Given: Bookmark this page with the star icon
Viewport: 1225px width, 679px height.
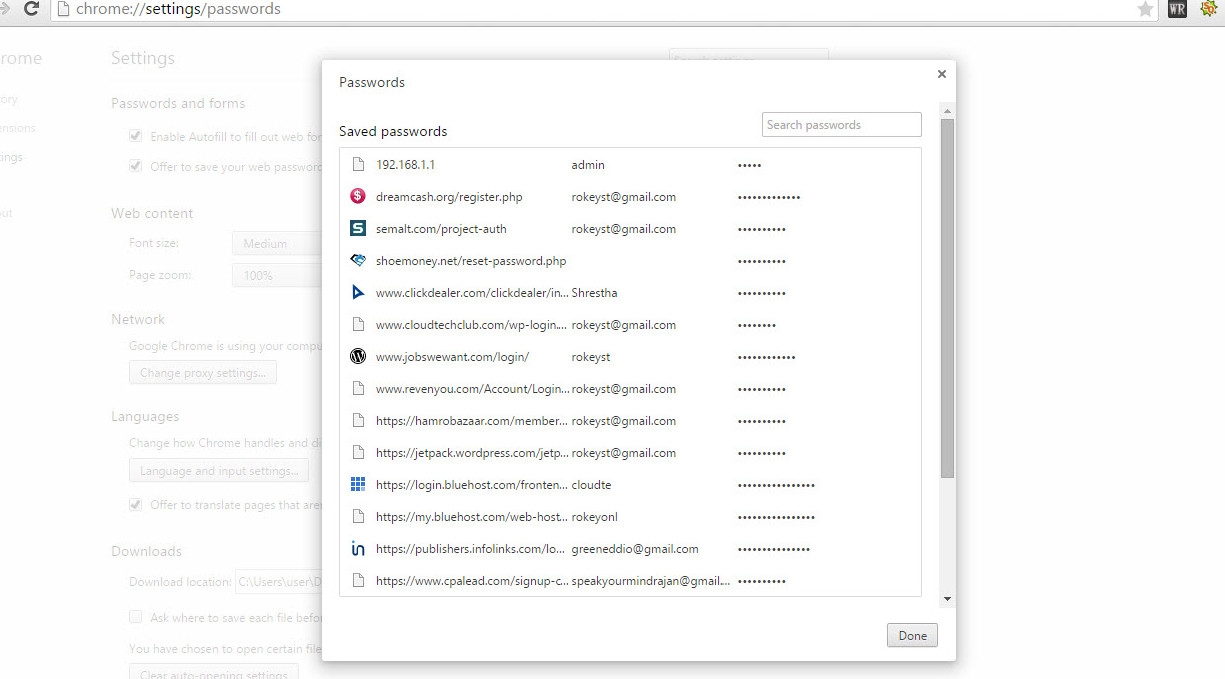Looking at the screenshot, I should coord(1145,9).
